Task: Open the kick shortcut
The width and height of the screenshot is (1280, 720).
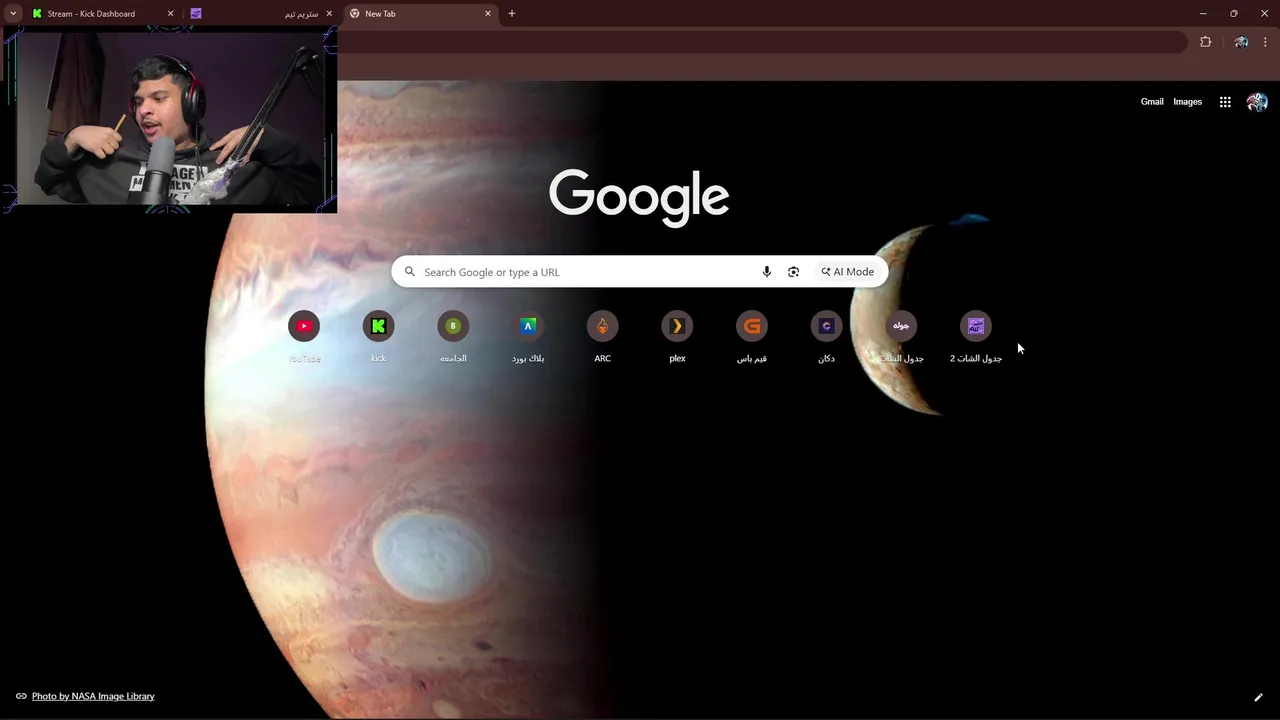Action: [x=378, y=337]
